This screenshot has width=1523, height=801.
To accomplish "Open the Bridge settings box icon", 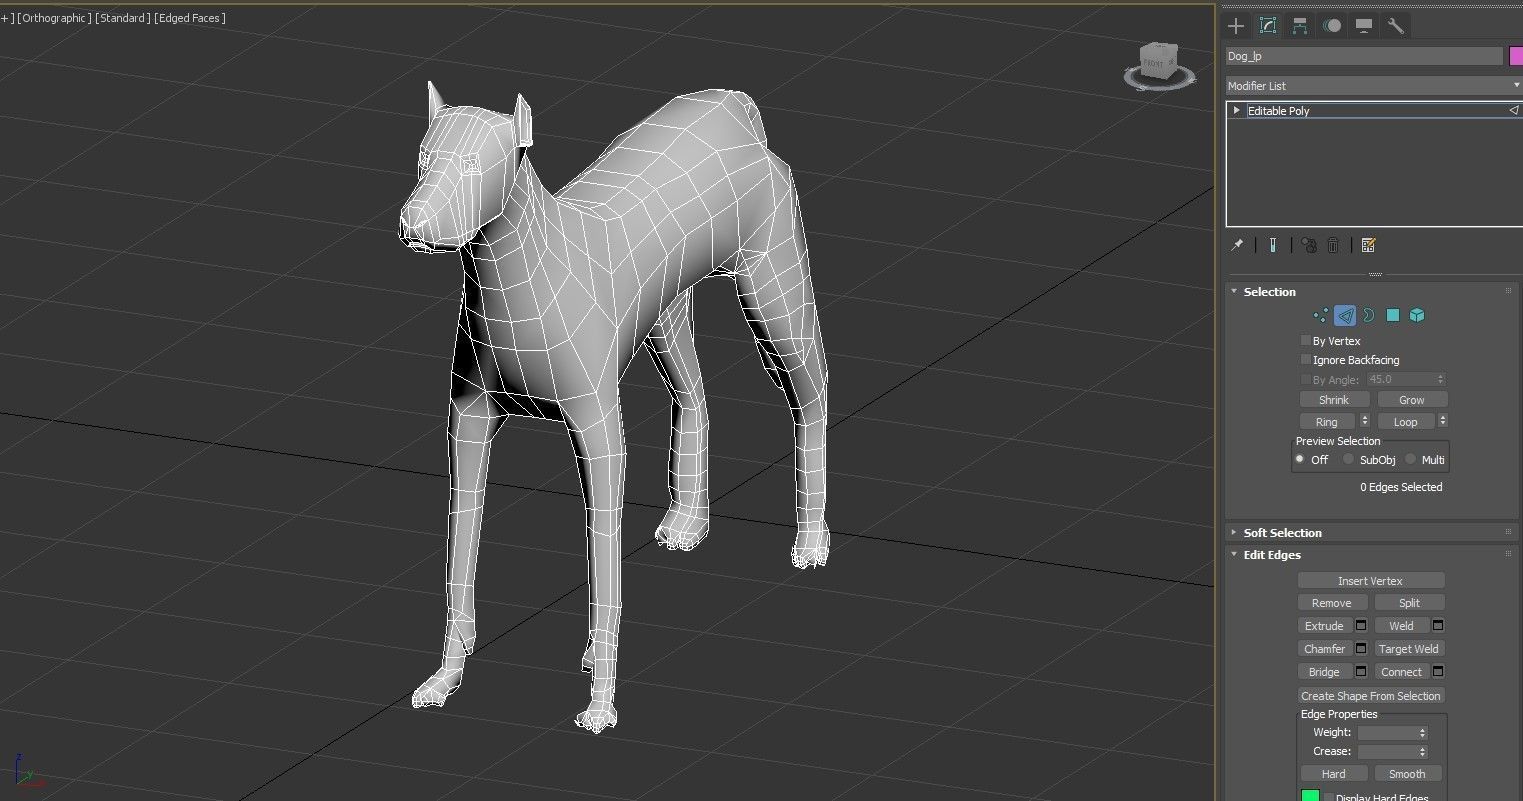I will point(1361,672).
